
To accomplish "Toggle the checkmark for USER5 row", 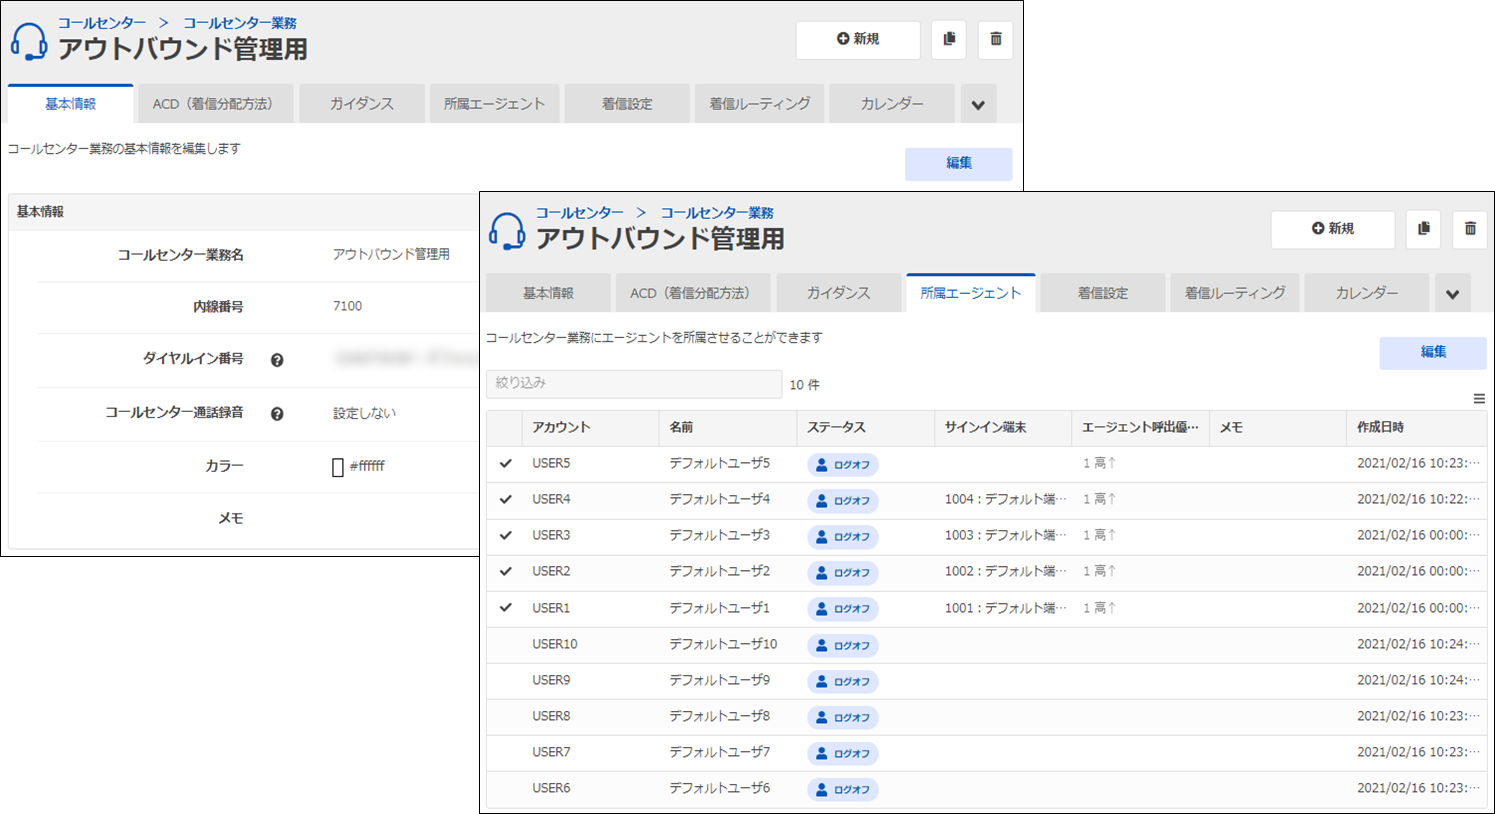I will (506, 464).
